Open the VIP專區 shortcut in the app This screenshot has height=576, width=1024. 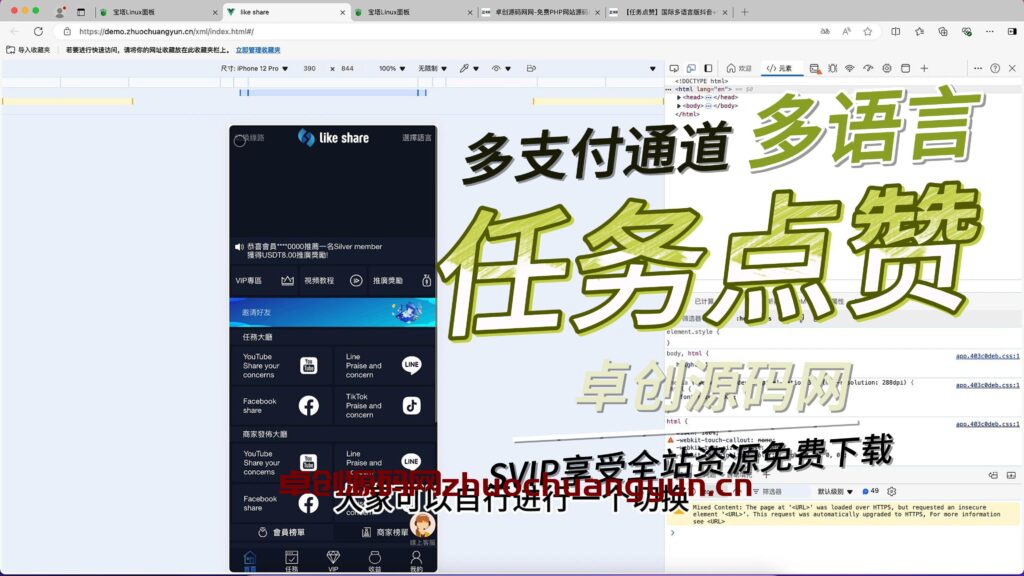(264, 280)
